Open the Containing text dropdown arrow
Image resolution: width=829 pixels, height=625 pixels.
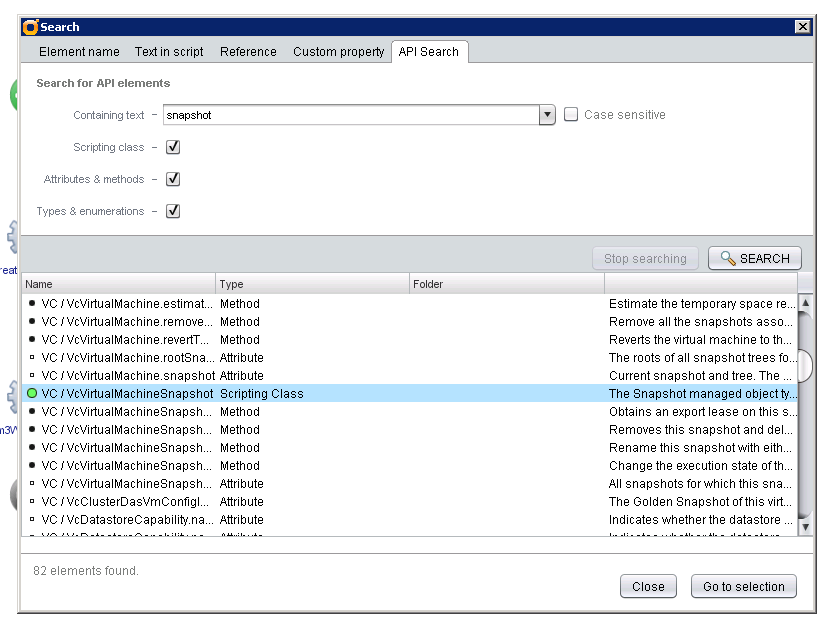click(547, 115)
